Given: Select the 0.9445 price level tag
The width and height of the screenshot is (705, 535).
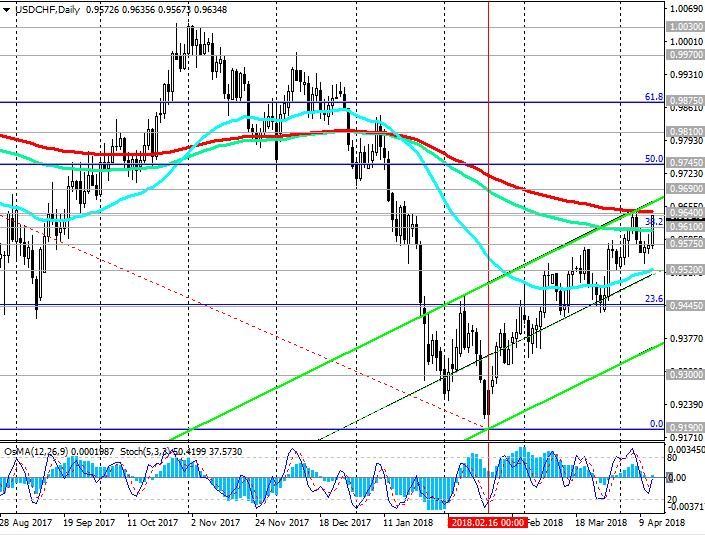Looking at the screenshot, I should [685, 305].
